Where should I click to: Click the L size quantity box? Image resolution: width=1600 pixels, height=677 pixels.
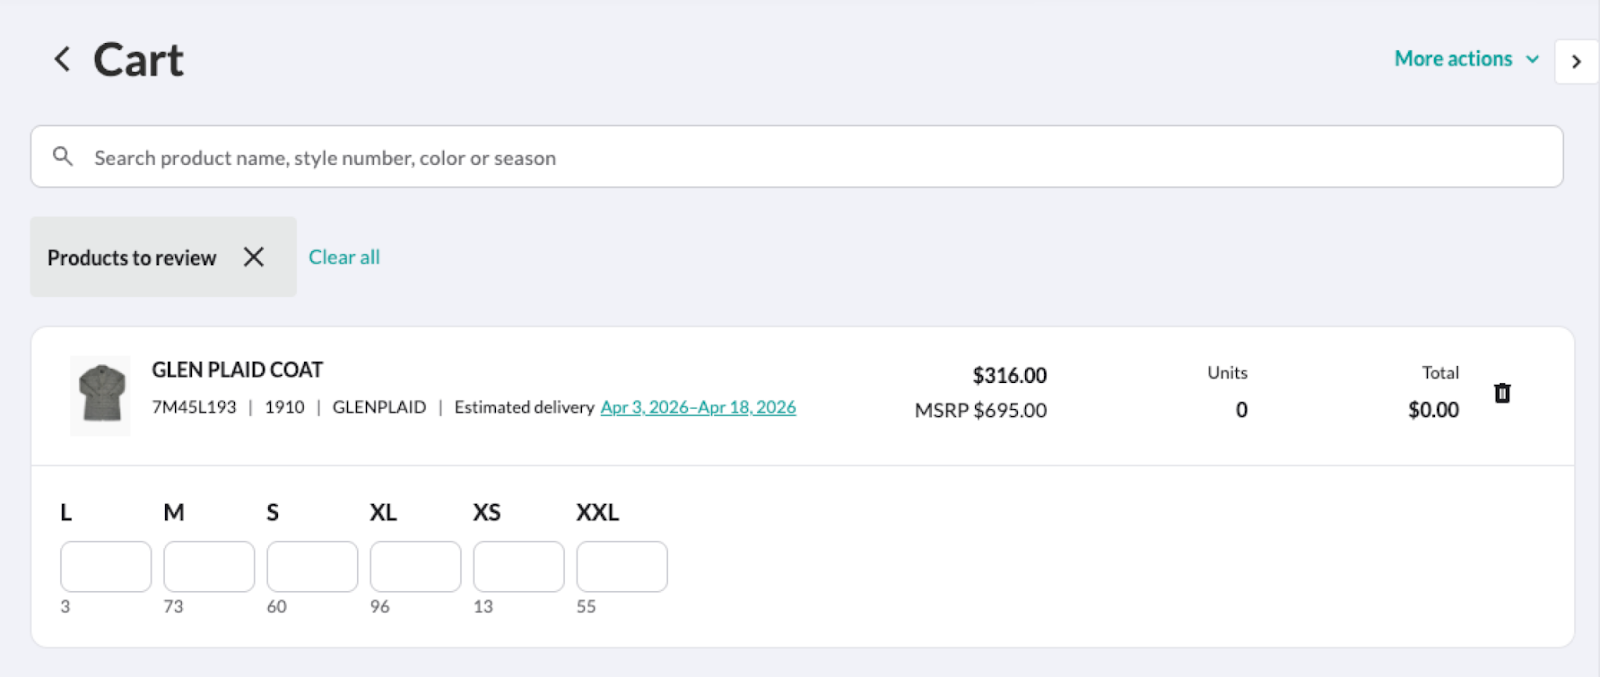[x=105, y=566]
